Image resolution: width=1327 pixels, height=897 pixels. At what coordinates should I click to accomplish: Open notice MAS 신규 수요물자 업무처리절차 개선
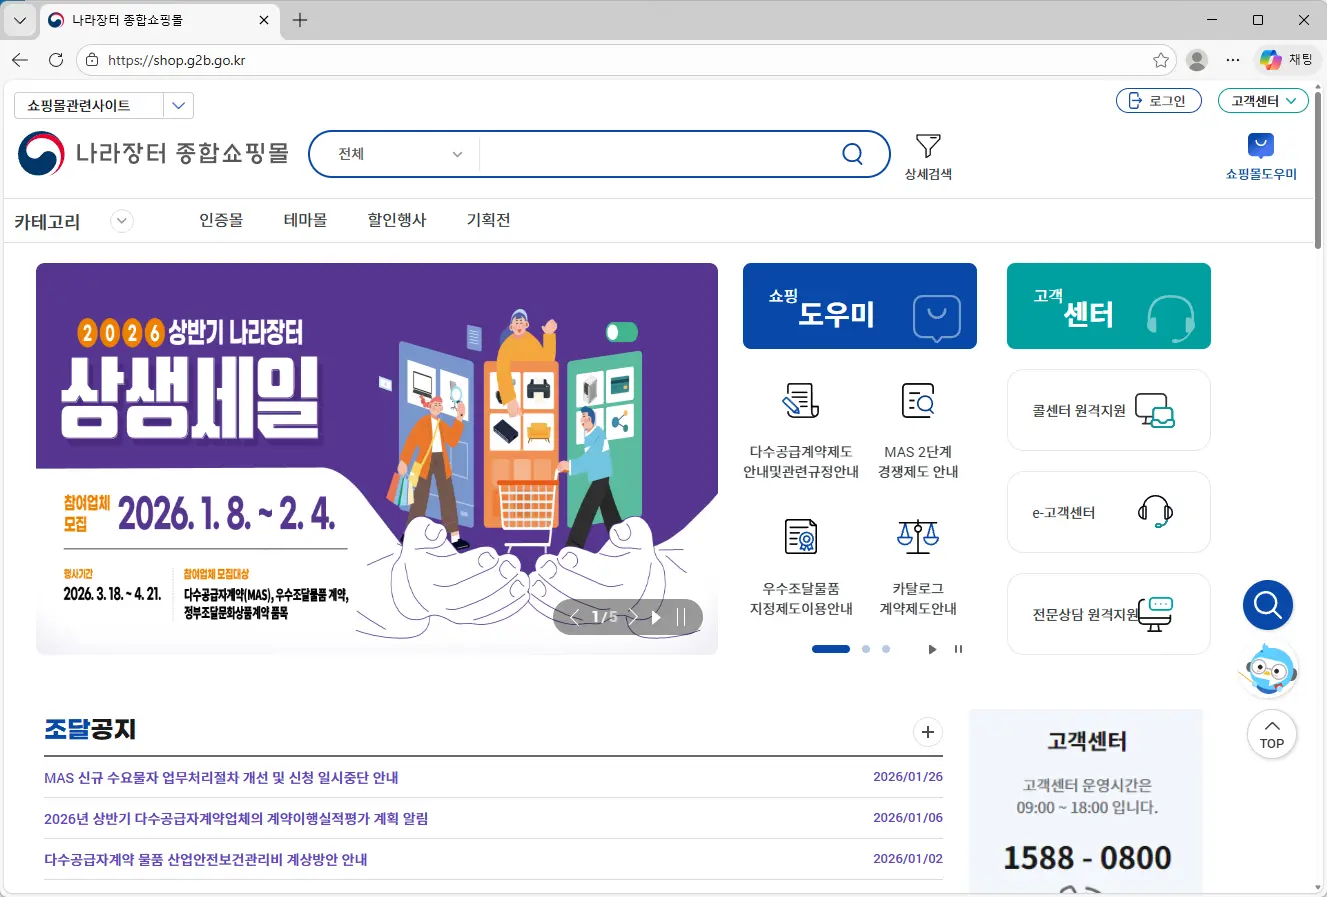pos(221,777)
